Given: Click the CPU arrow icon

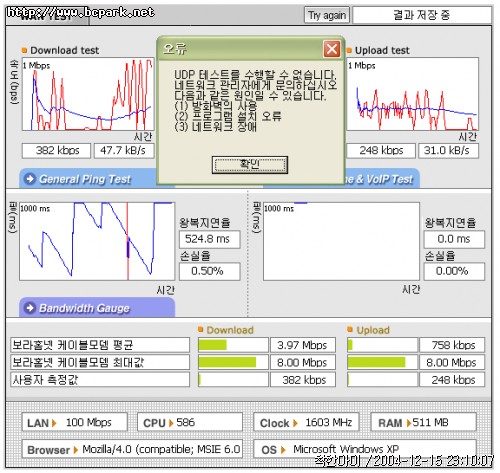Looking at the screenshot, I should [171, 423].
